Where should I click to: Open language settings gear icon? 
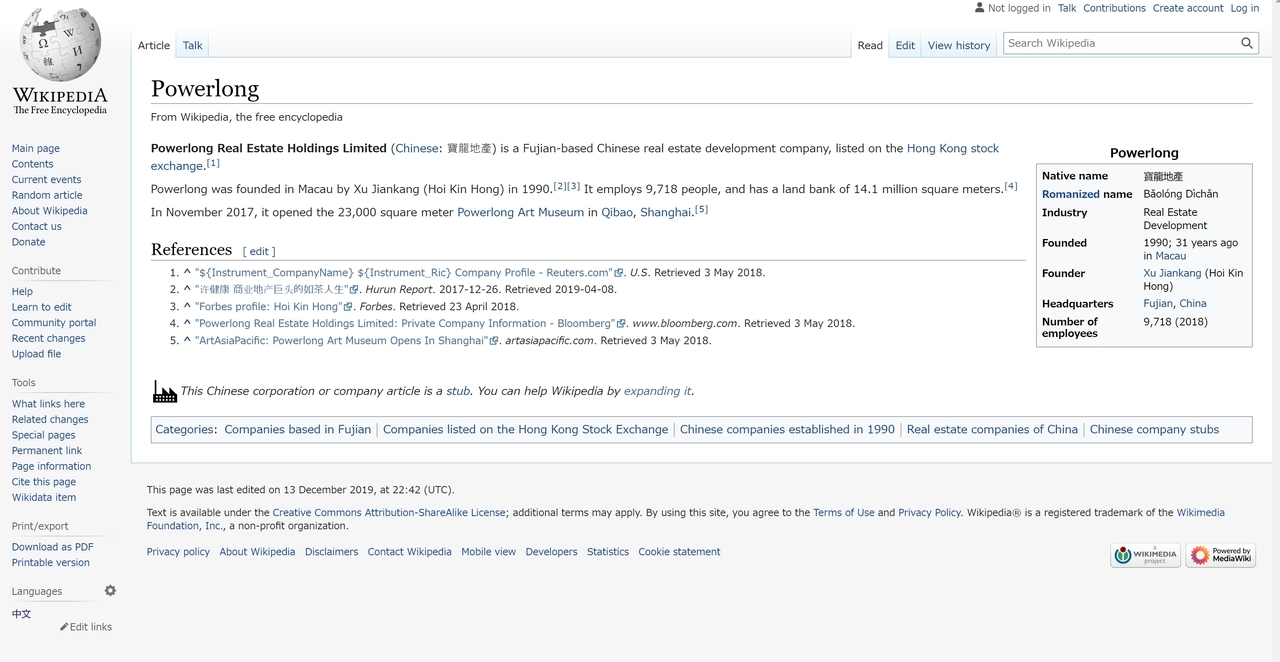[x=110, y=591]
